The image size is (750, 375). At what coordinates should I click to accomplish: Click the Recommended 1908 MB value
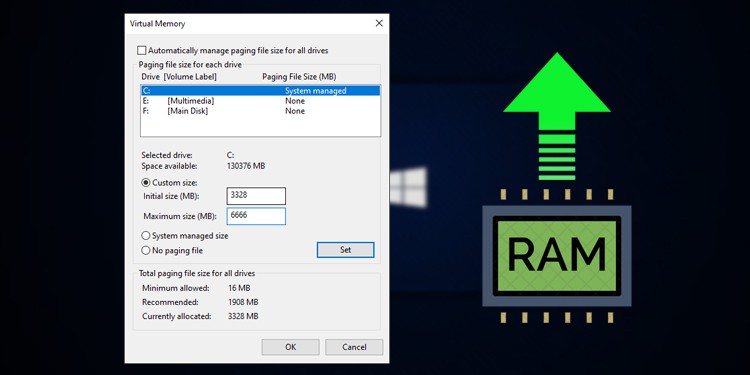tap(243, 302)
